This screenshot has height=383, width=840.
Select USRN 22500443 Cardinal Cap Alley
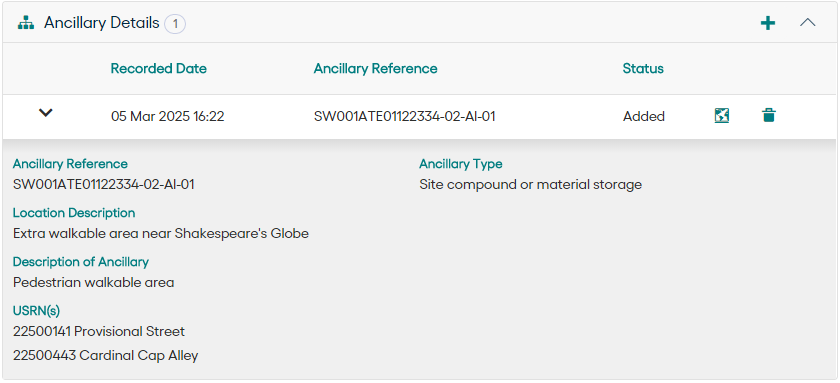click(106, 355)
